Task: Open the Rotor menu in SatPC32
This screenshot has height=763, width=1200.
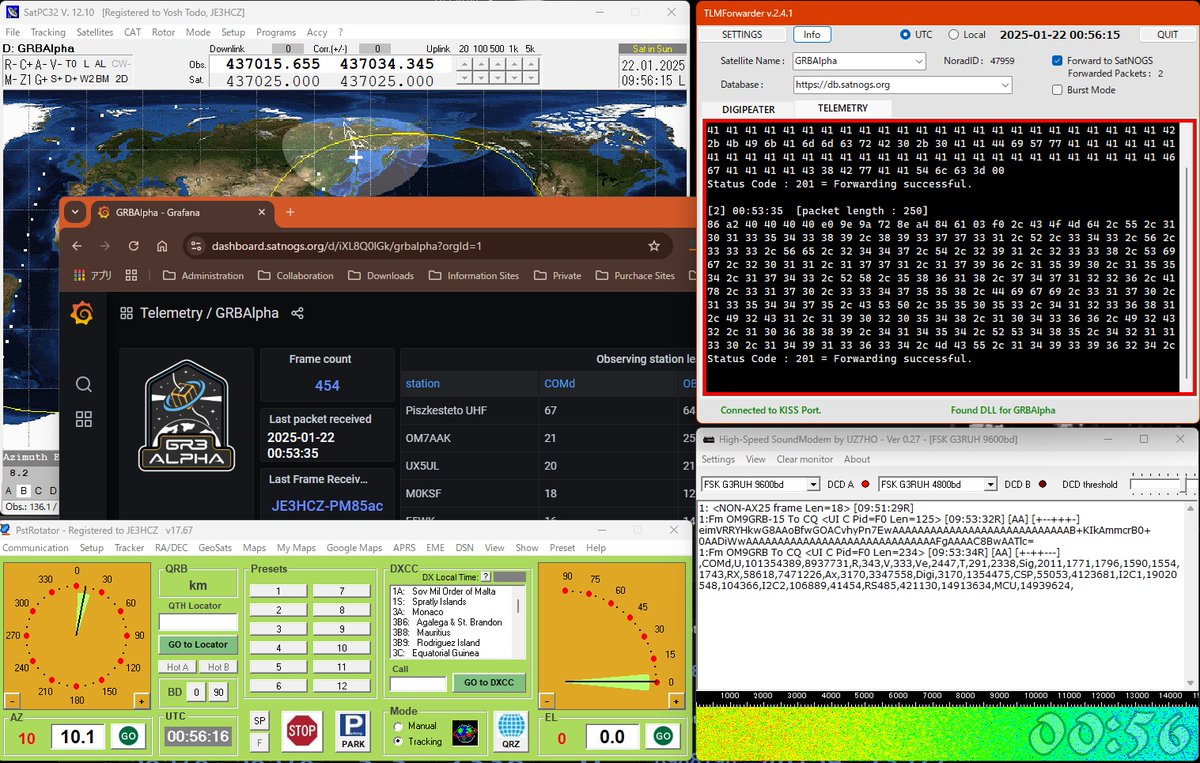Action: tap(163, 32)
